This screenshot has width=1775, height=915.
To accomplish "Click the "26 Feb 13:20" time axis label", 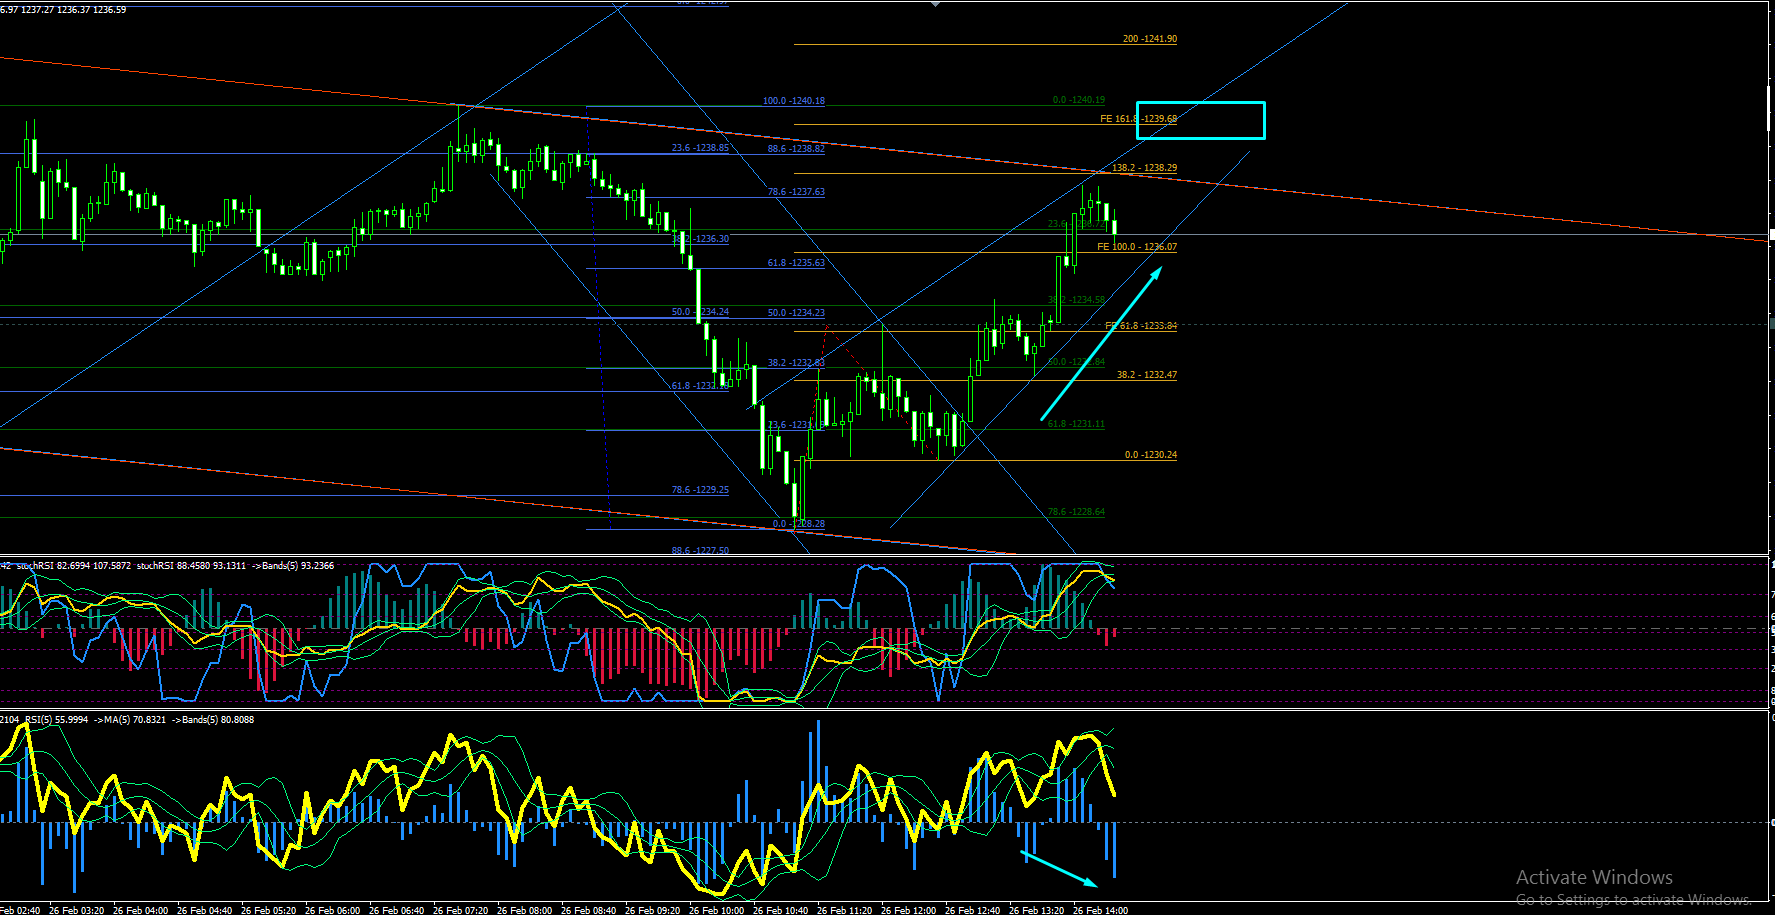I will (1036, 910).
